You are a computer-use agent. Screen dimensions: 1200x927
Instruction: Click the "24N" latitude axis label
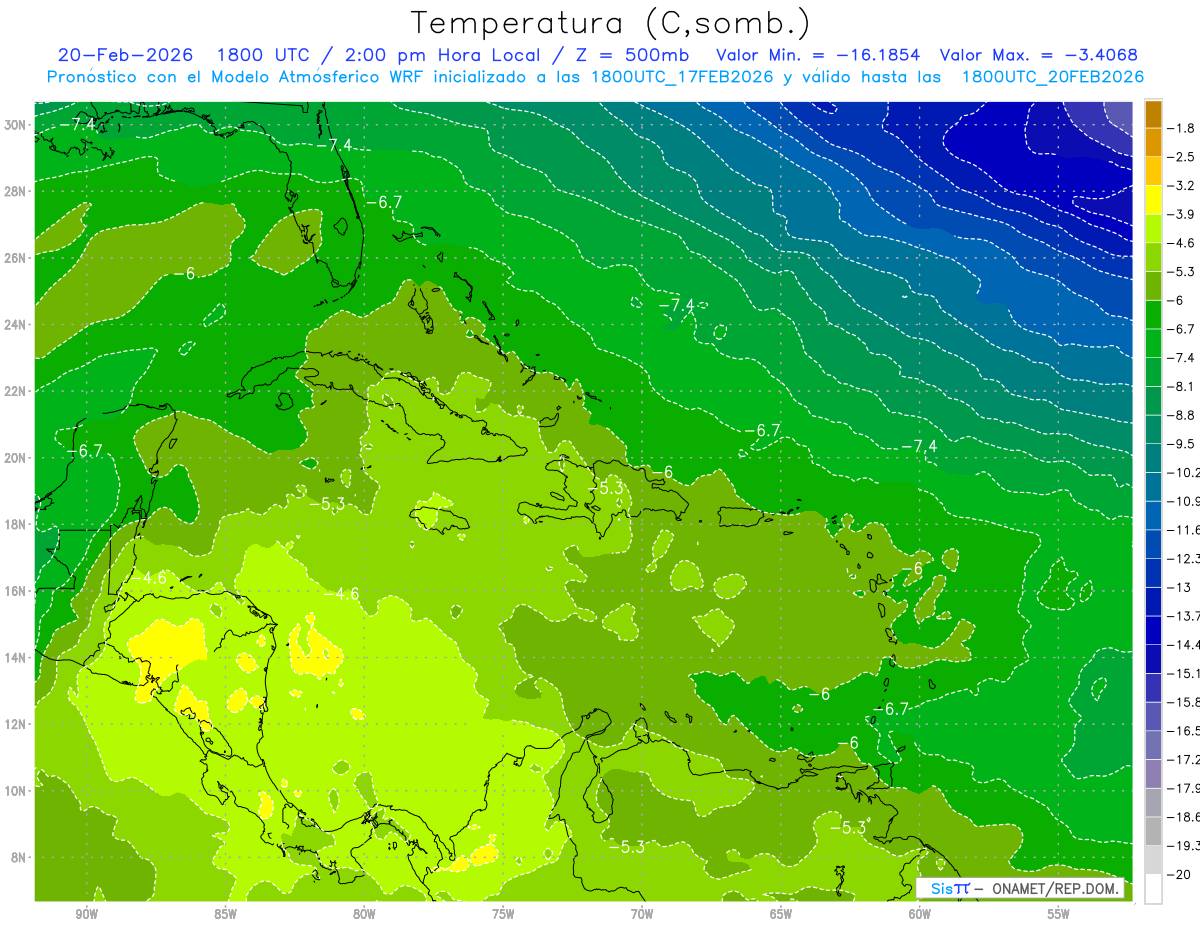[15, 324]
